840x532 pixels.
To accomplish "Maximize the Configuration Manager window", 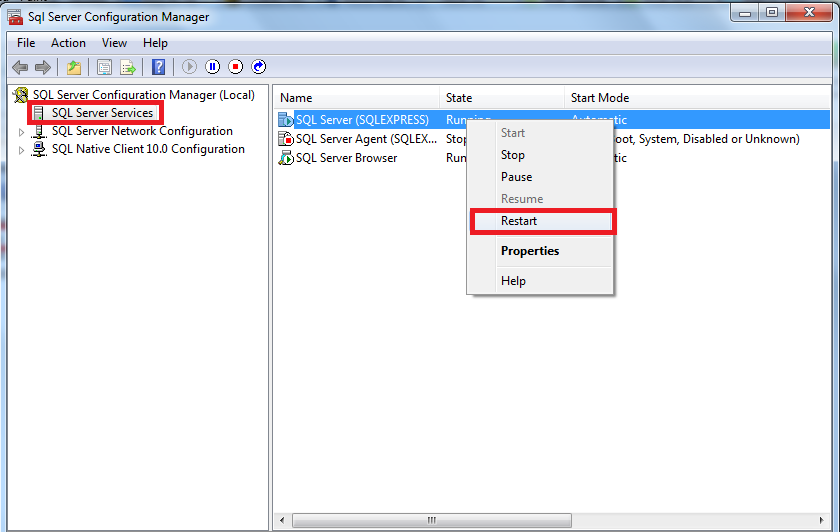I will tap(772, 12).
